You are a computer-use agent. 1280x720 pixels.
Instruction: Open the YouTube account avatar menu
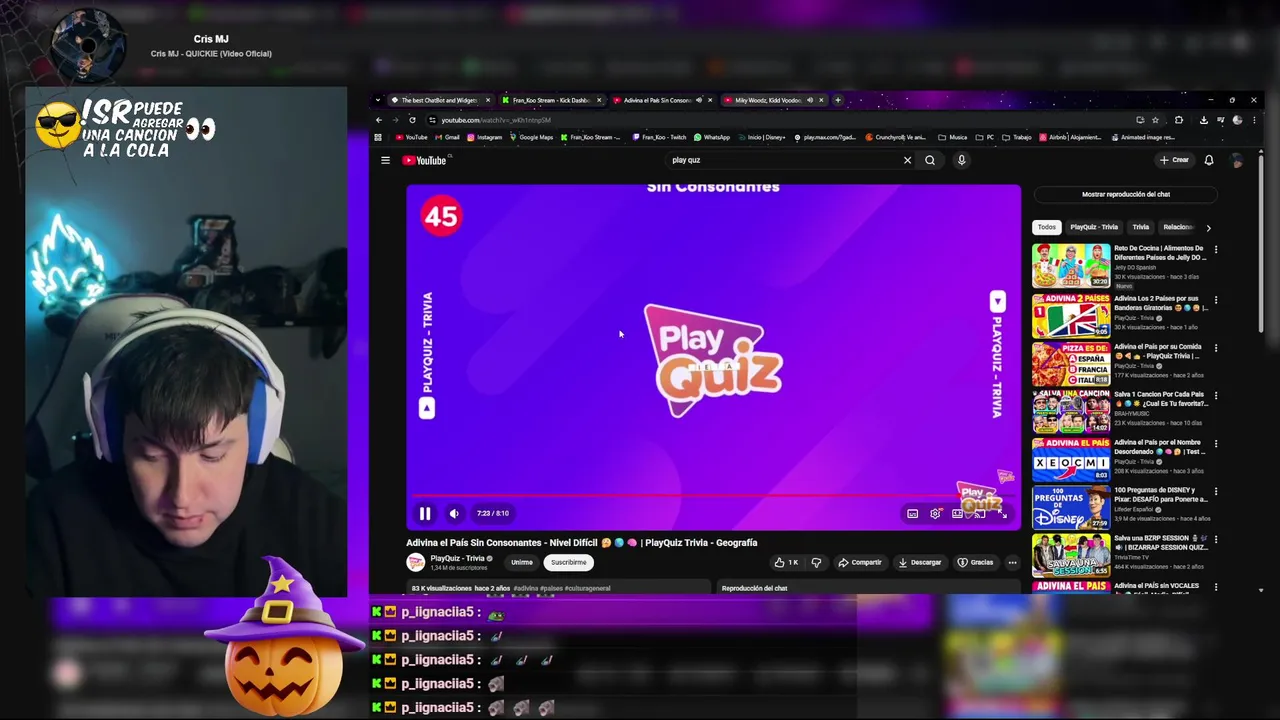point(1237,160)
